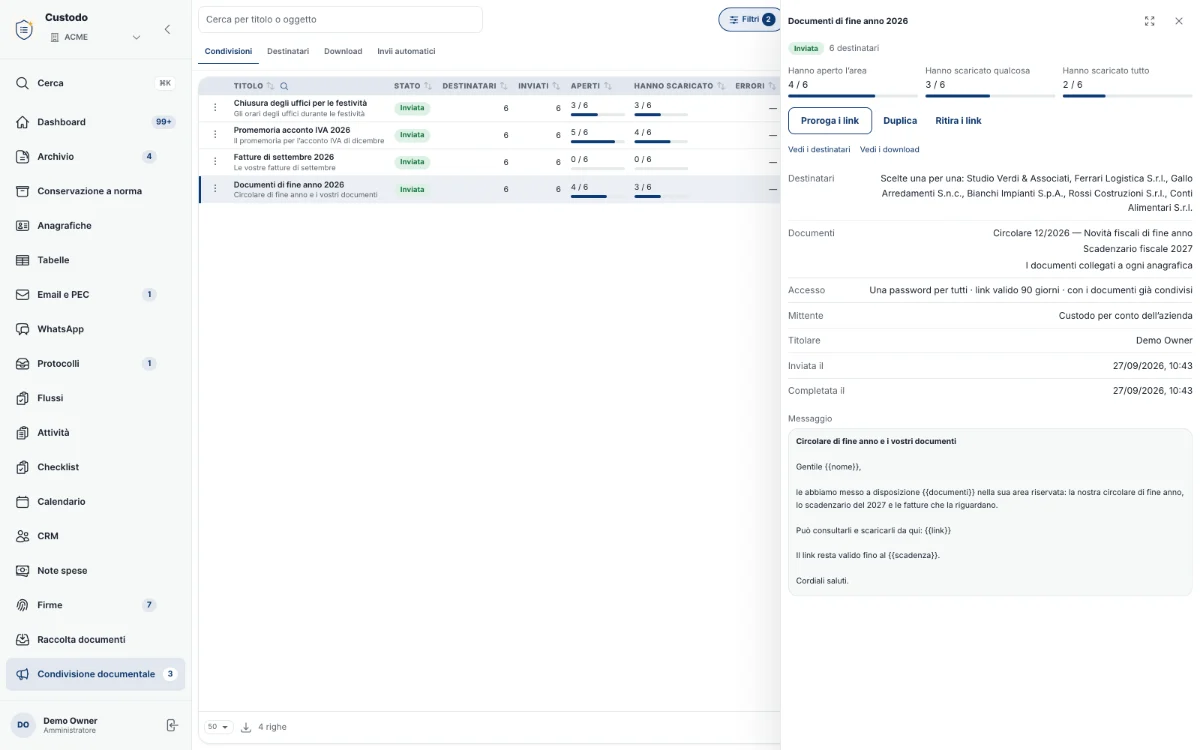Open the Filtri button
Viewport: 1200px width, 750px height.
click(751, 20)
